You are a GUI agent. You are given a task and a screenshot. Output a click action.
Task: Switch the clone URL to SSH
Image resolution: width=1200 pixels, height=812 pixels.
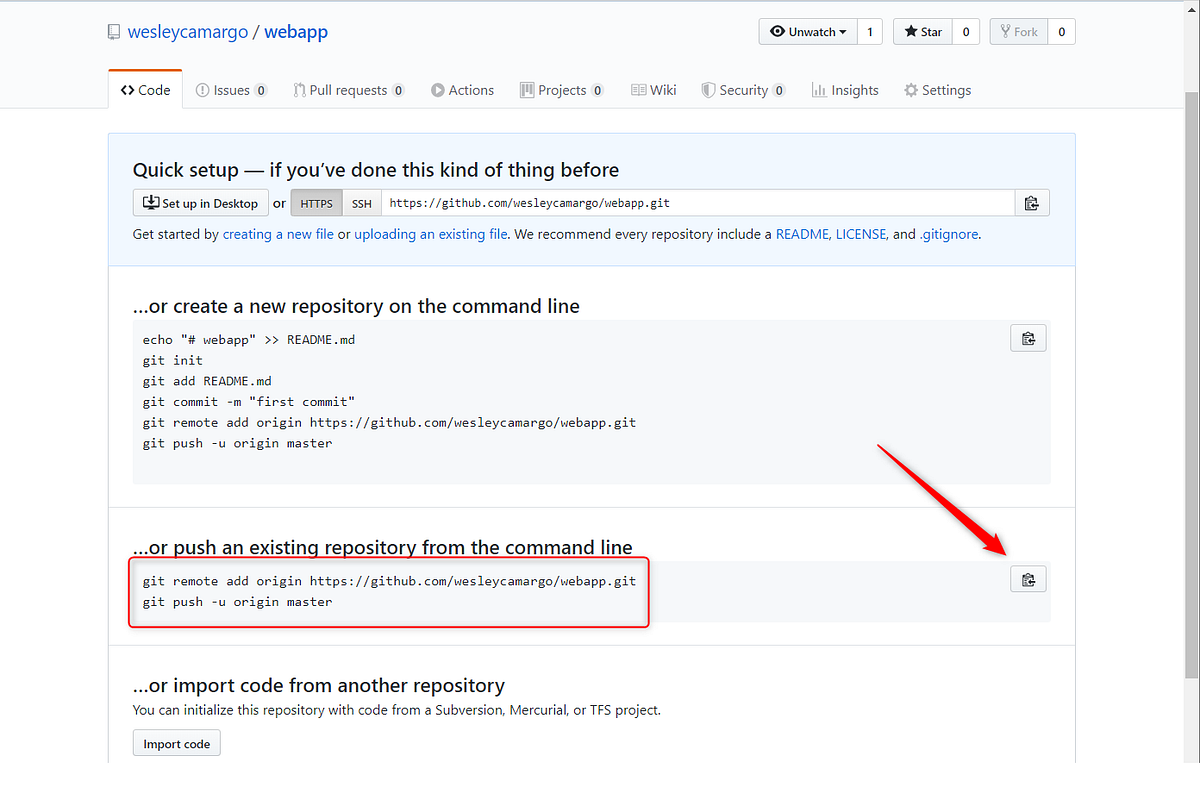[361, 202]
